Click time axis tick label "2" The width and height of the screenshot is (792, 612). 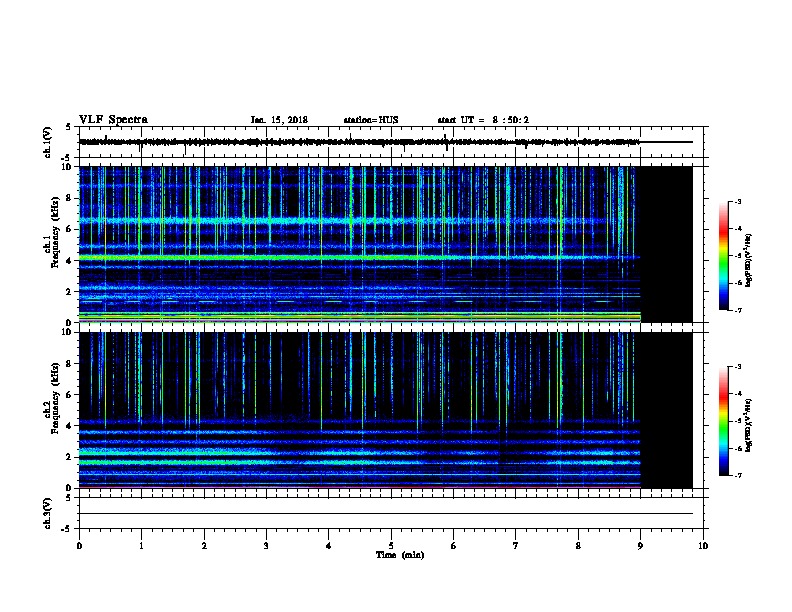204,545
